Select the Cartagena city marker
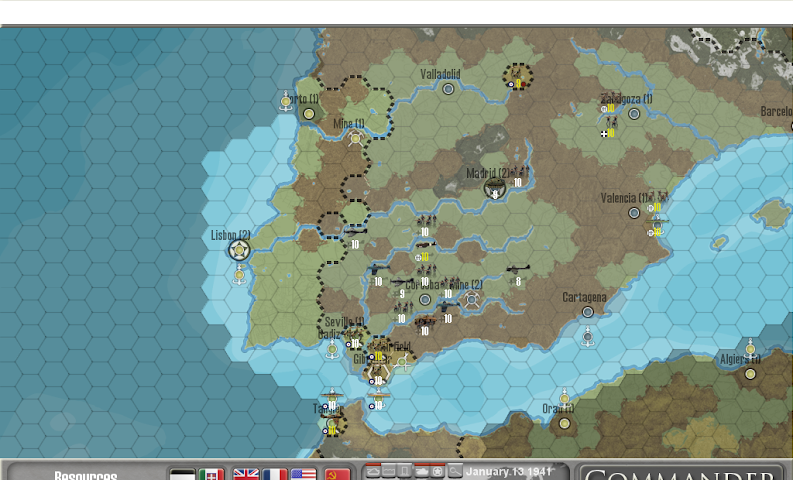The image size is (800, 480). click(x=588, y=312)
